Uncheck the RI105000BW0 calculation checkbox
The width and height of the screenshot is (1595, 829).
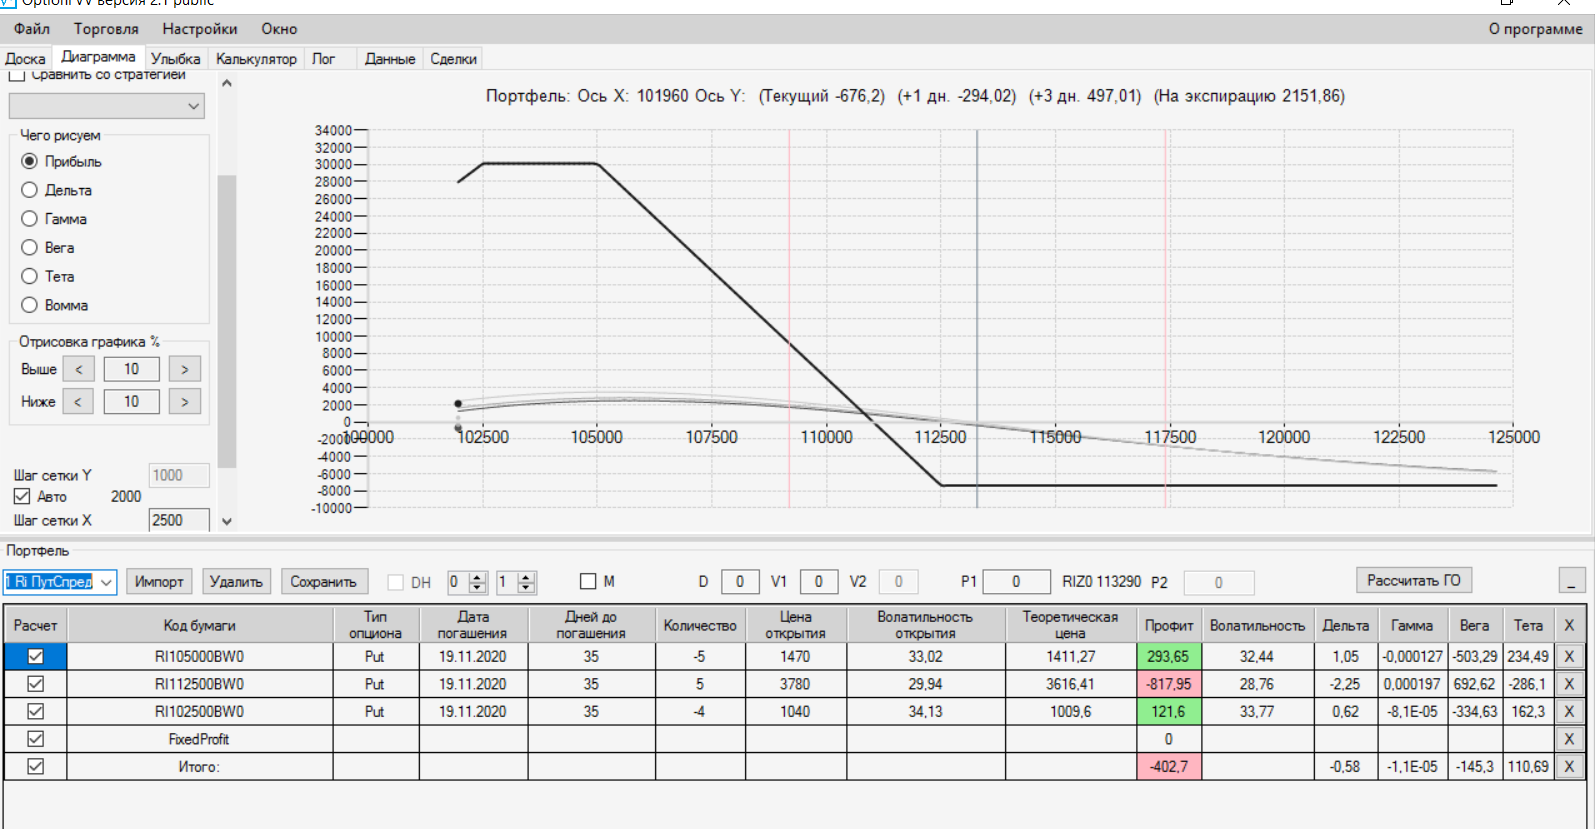tap(36, 656)
